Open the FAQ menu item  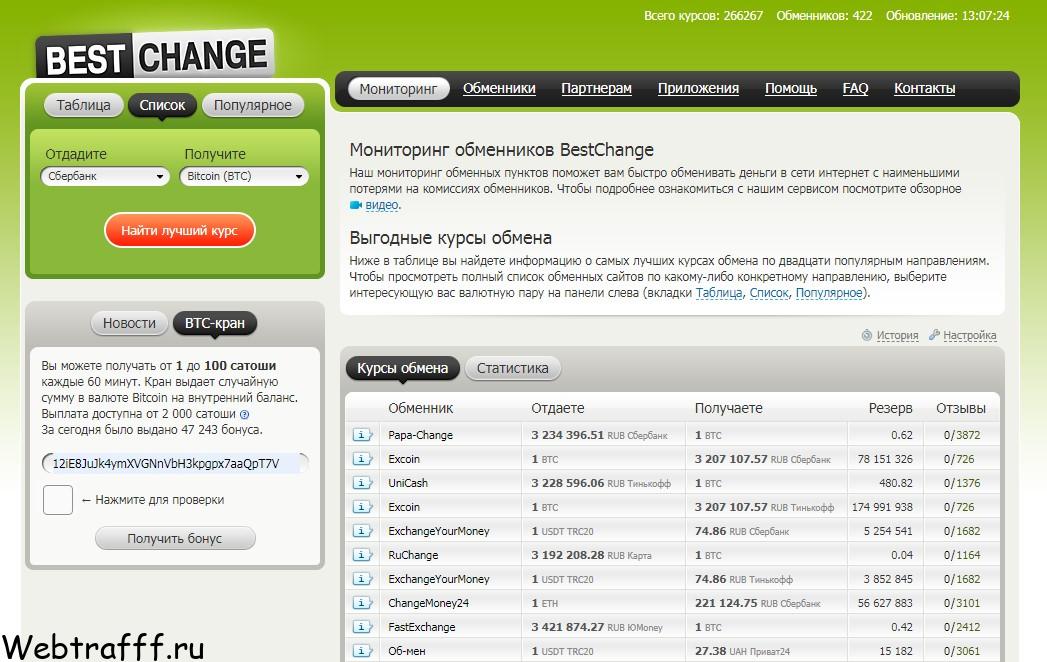[x=855, y=88]
